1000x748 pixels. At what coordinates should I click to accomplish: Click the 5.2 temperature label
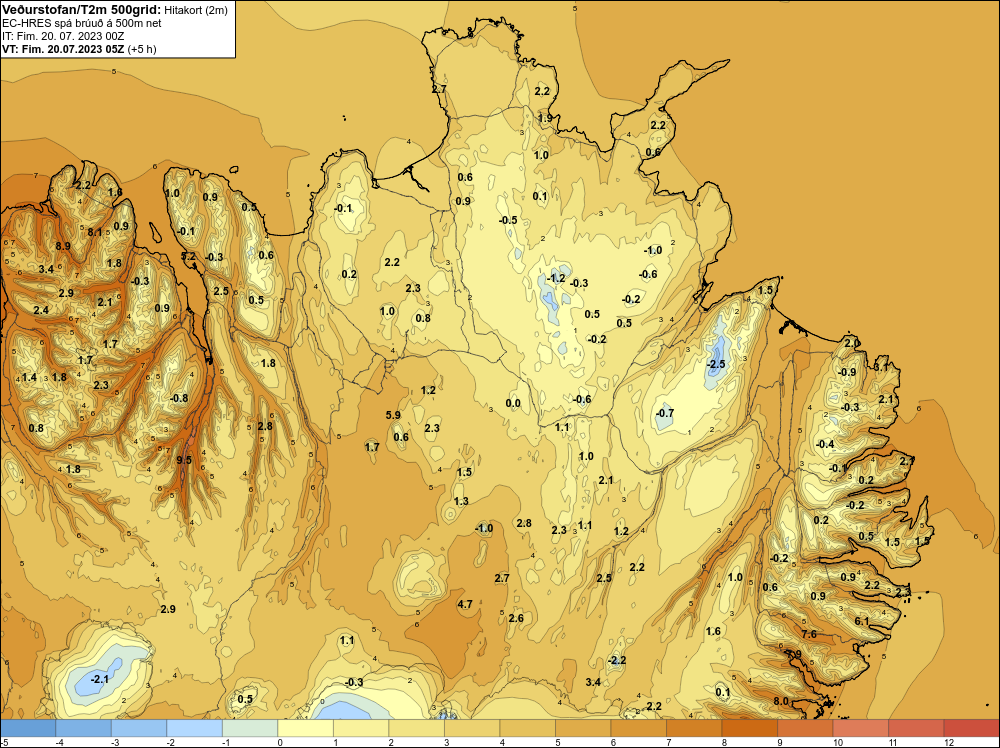(x=188, y=256)
